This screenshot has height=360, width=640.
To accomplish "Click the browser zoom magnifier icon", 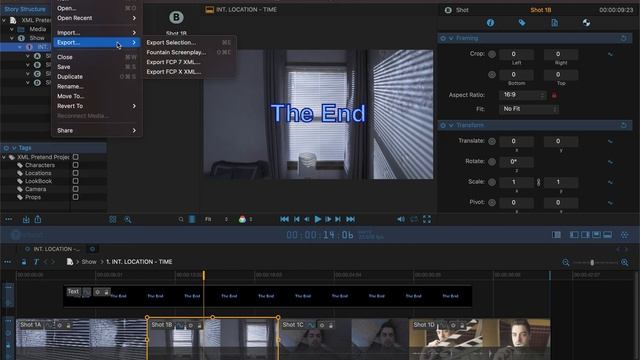I will [128, 220].
